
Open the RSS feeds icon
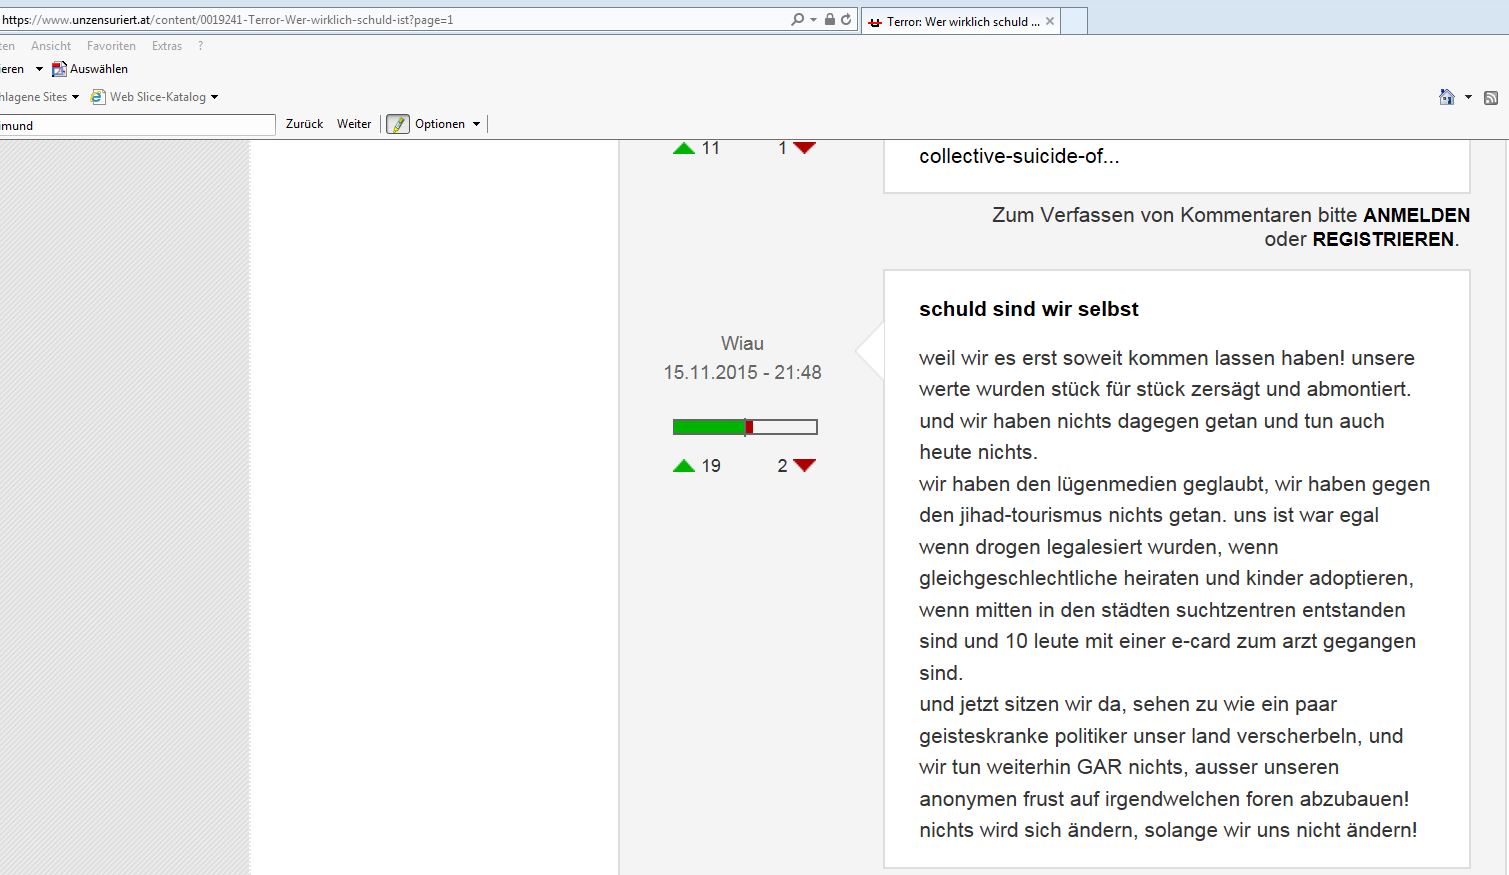[x=1490, y=97]
